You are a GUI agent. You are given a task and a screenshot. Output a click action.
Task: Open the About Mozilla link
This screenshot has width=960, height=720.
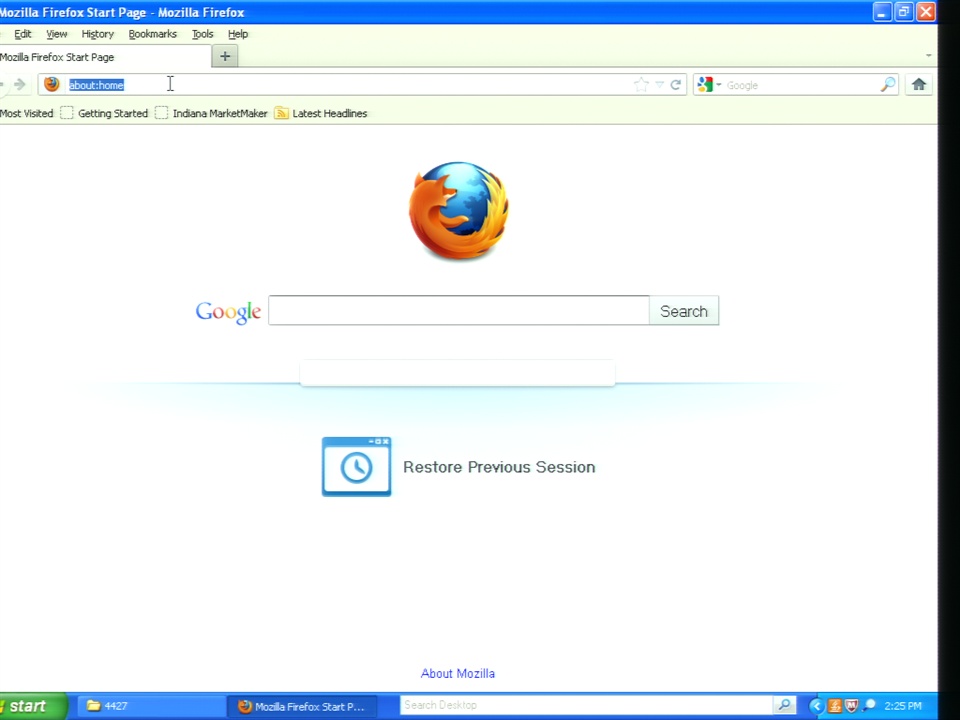(x=457, y=673)
